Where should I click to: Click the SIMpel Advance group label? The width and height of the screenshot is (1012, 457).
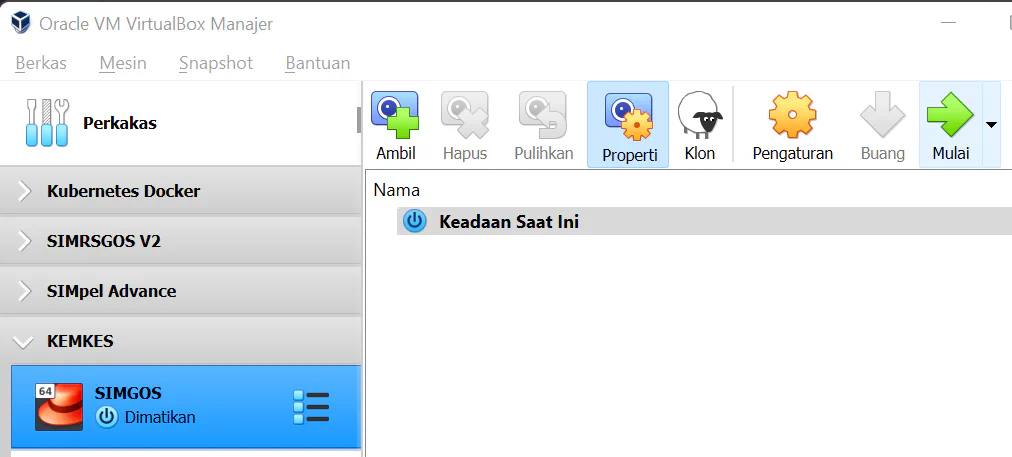[111, 291]
